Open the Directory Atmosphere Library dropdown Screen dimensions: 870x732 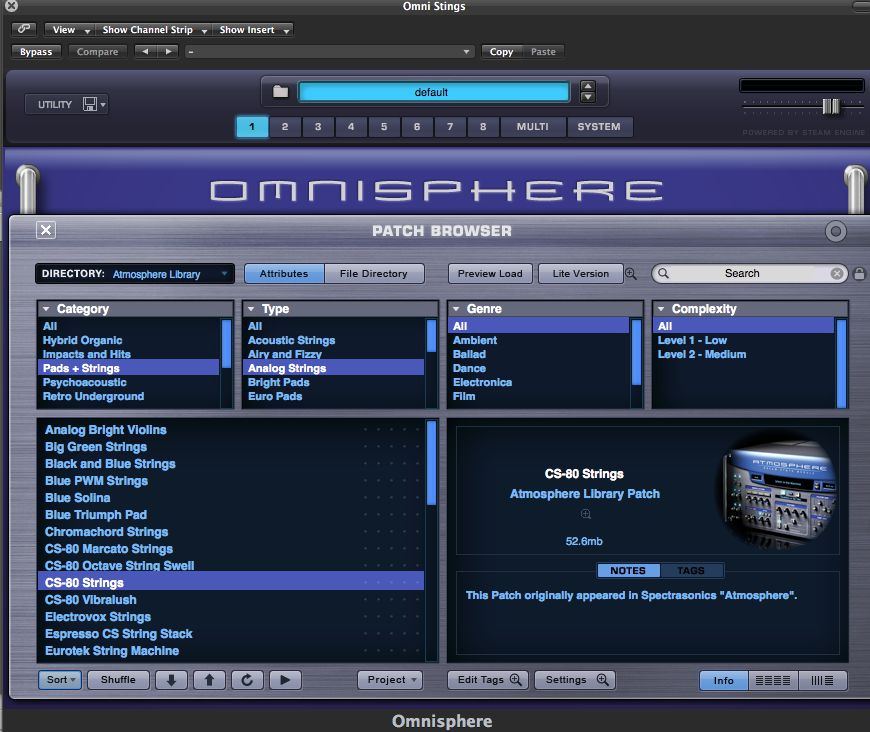[135, 274]
